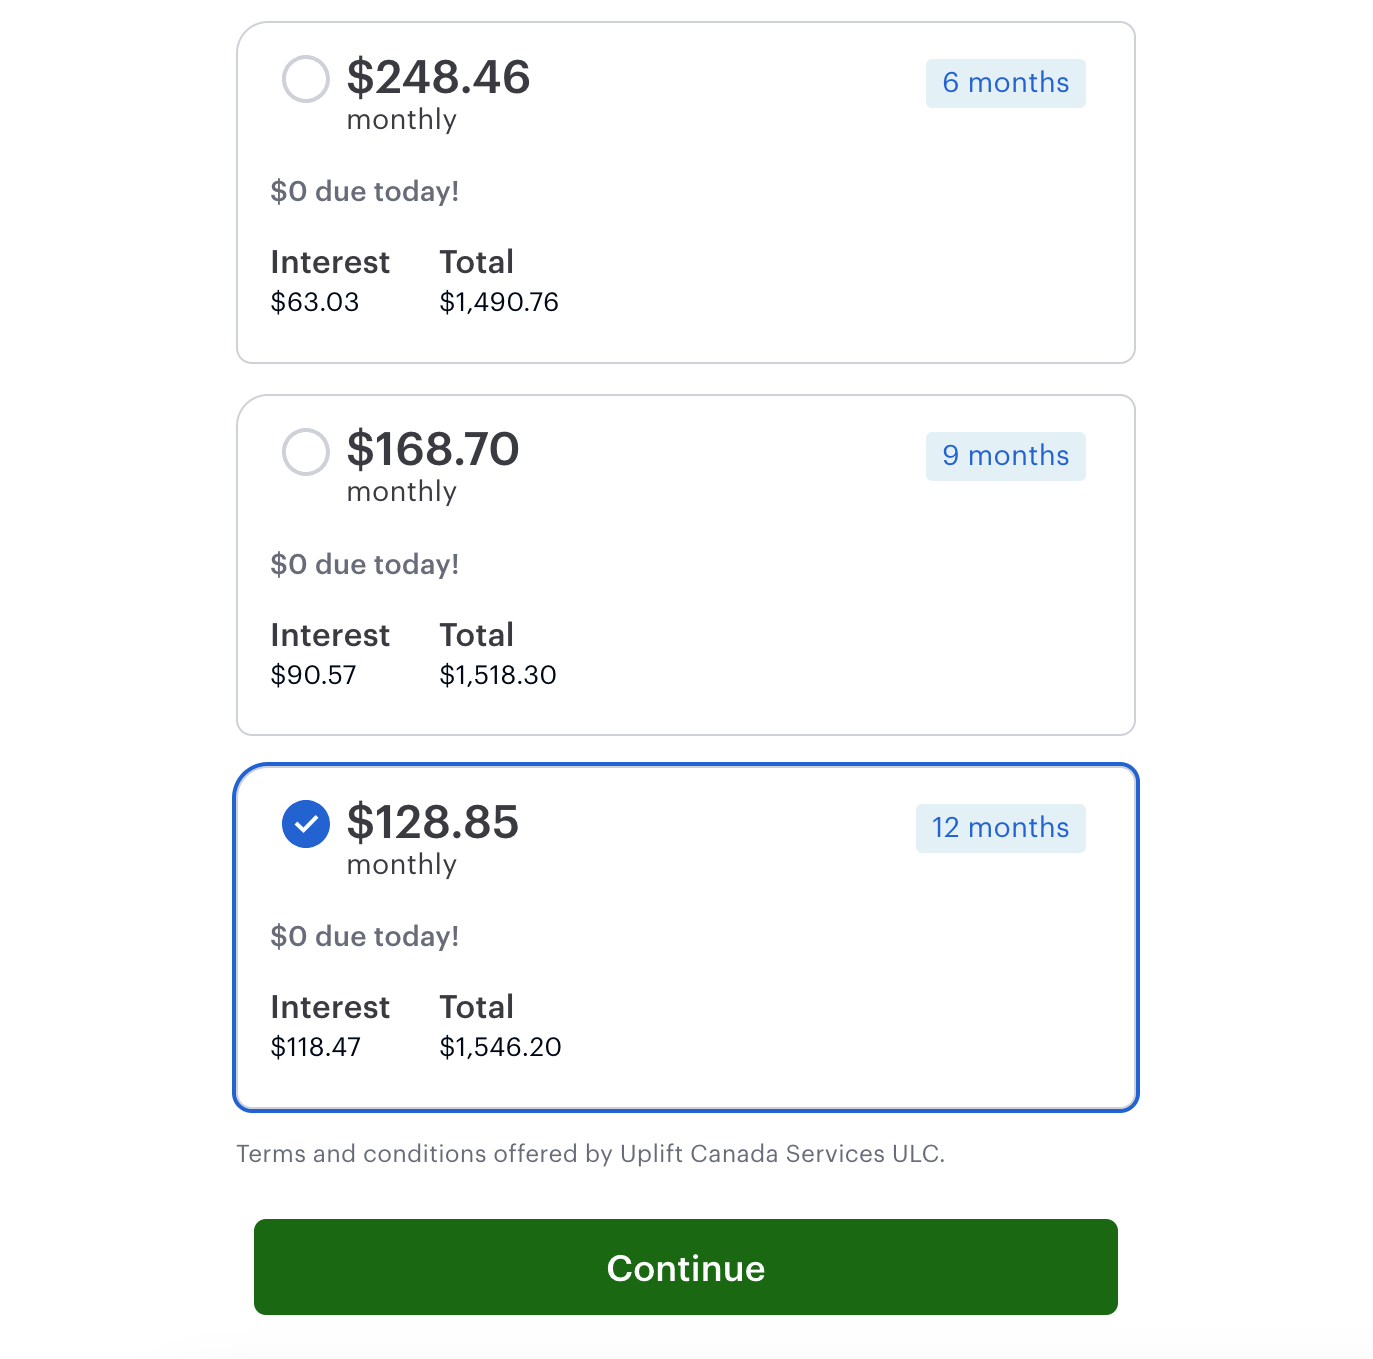Image resolution: width=1373 pixels, height=1359 pixels.
Task: Select the 9 months payment plan radio button
Action: (x=306, y=452)
